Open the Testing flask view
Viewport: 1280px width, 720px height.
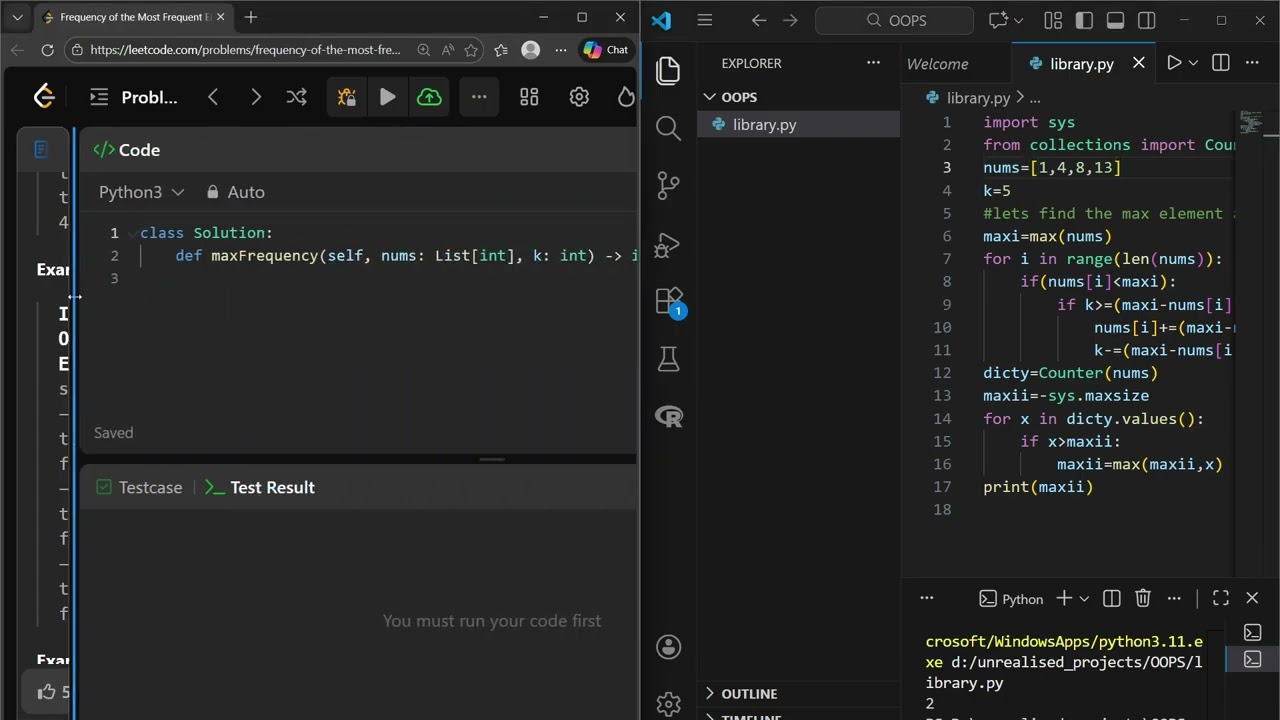[x=668, y=360]
